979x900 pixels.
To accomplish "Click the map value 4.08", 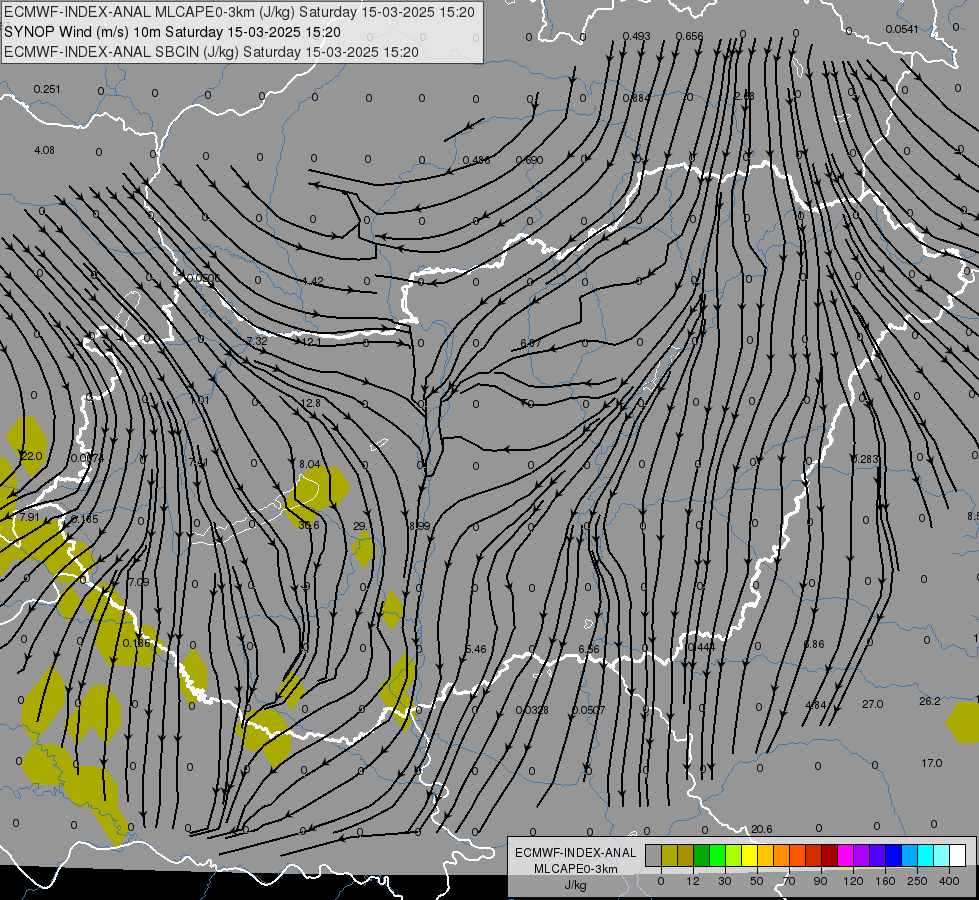I will [44, 151].
